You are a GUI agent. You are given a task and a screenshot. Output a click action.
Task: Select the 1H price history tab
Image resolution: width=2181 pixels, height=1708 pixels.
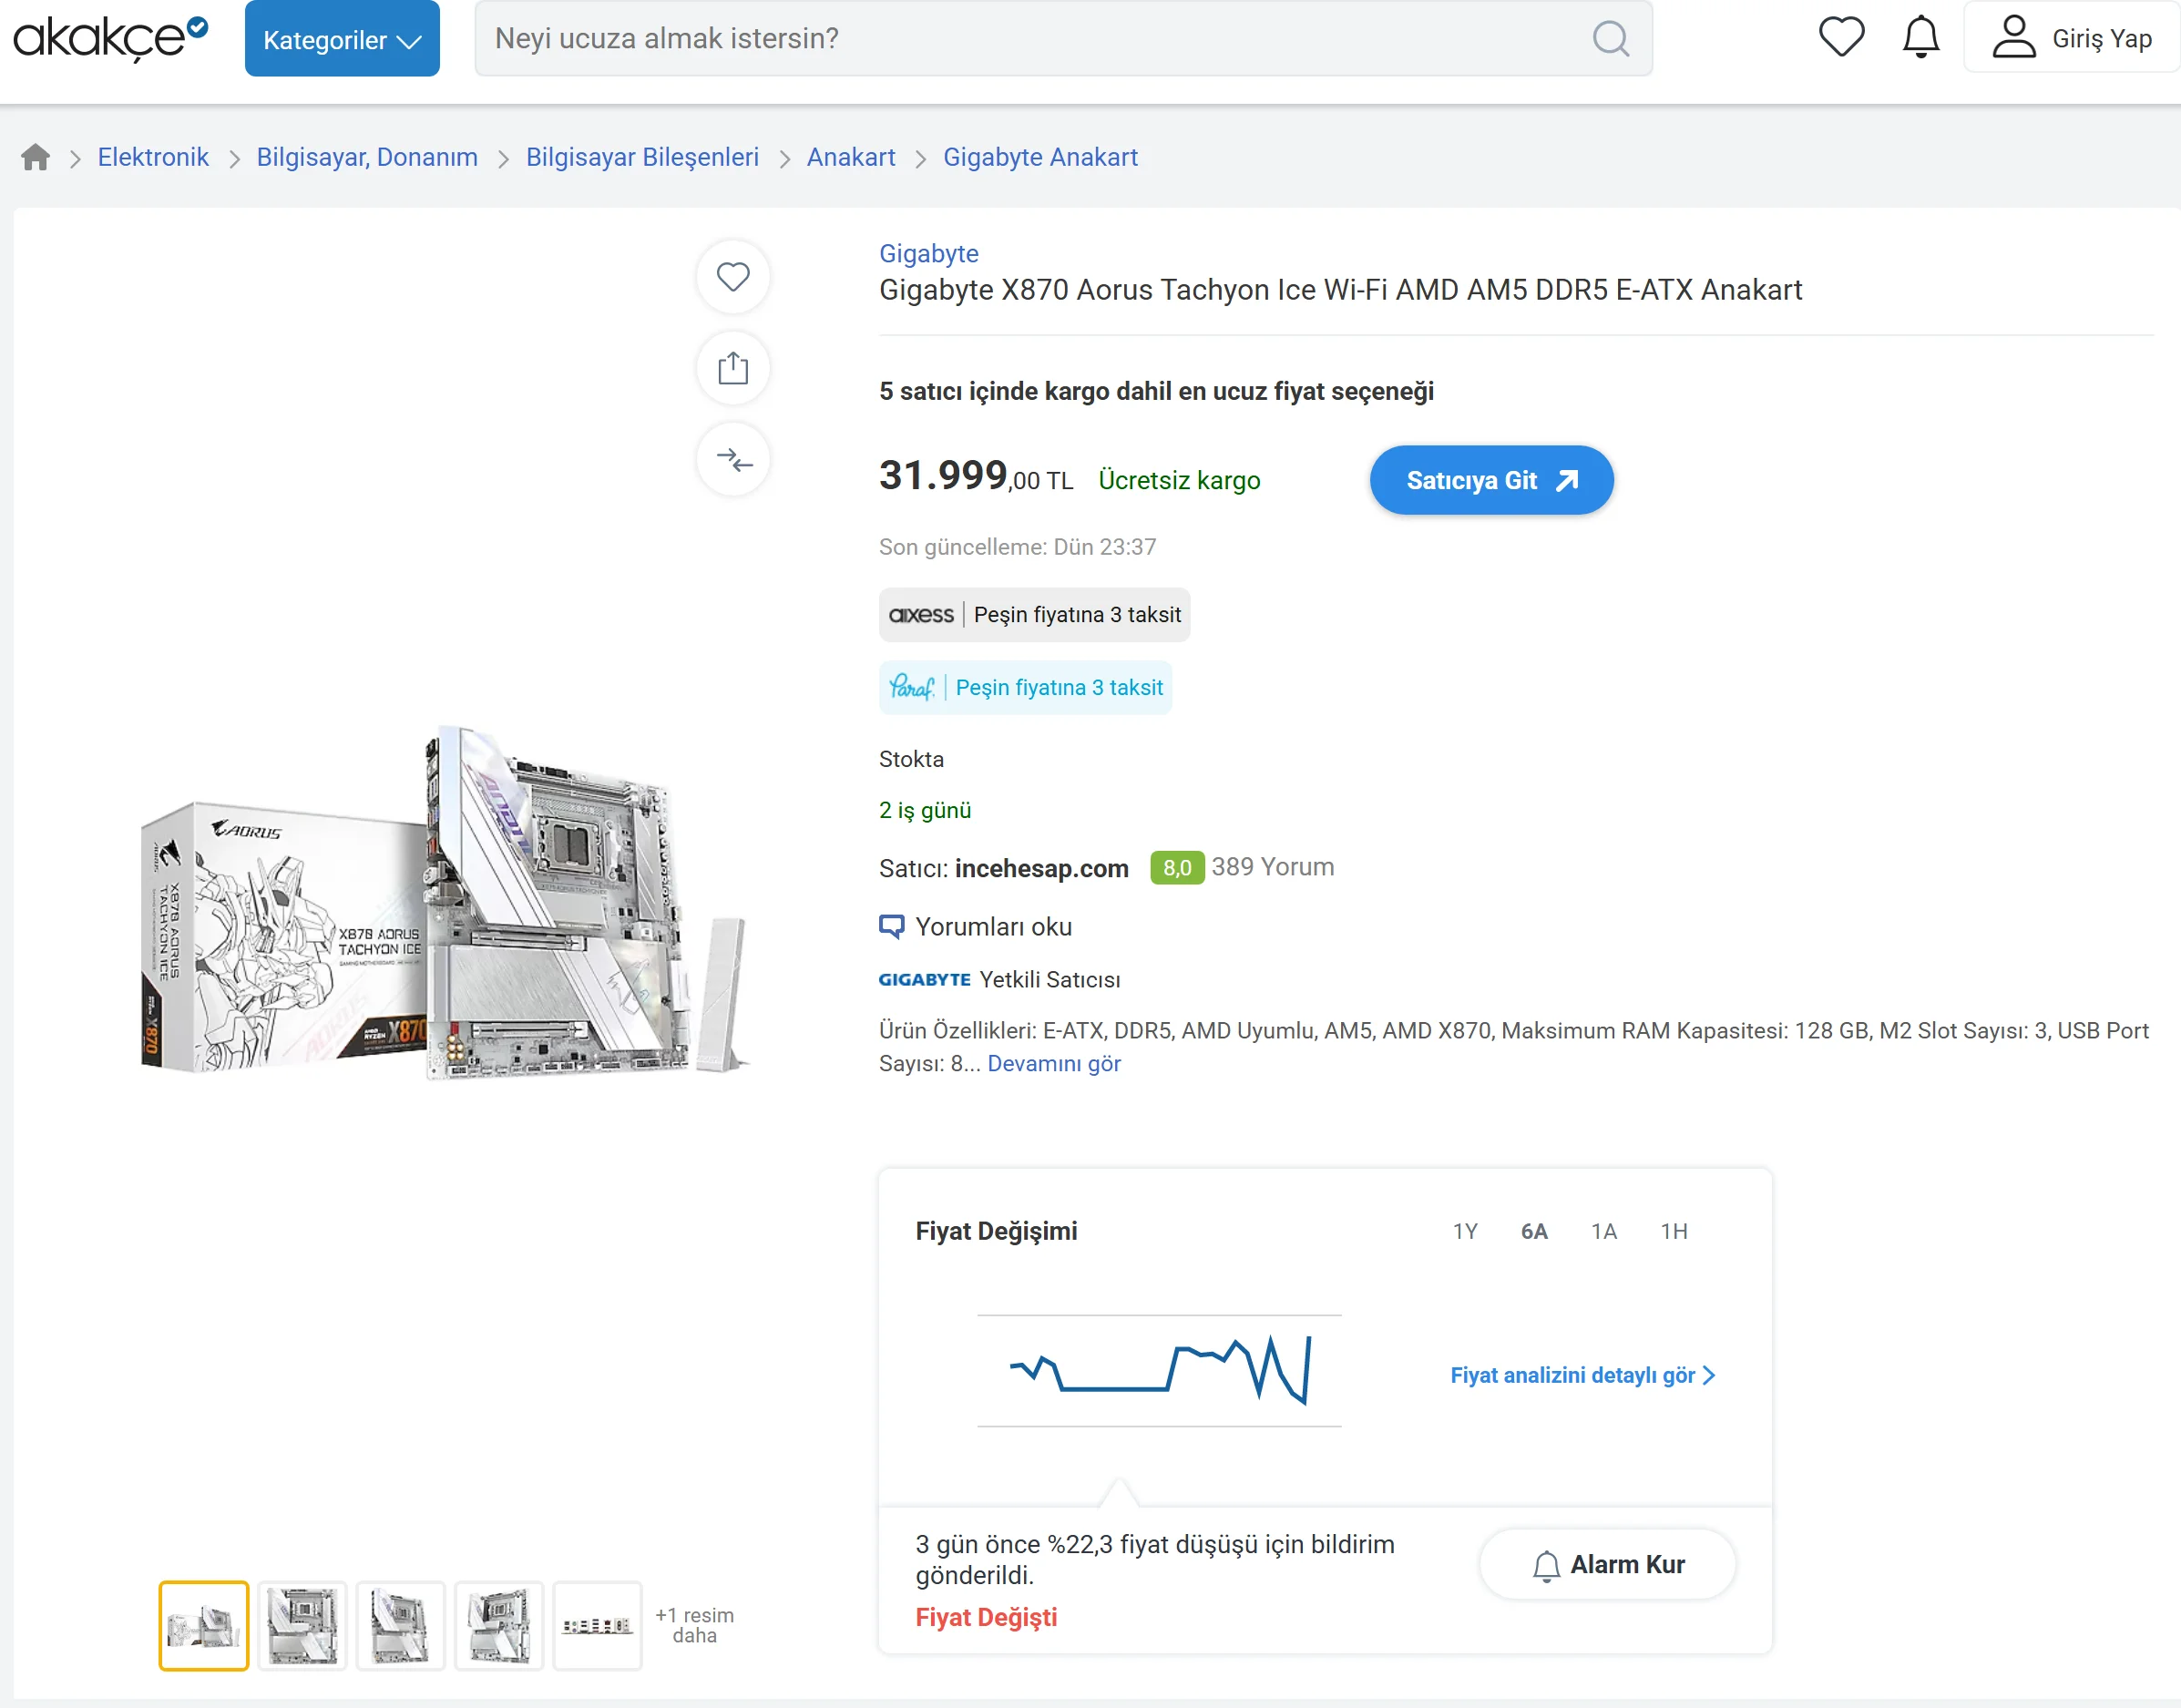tap(1674, 1231)
